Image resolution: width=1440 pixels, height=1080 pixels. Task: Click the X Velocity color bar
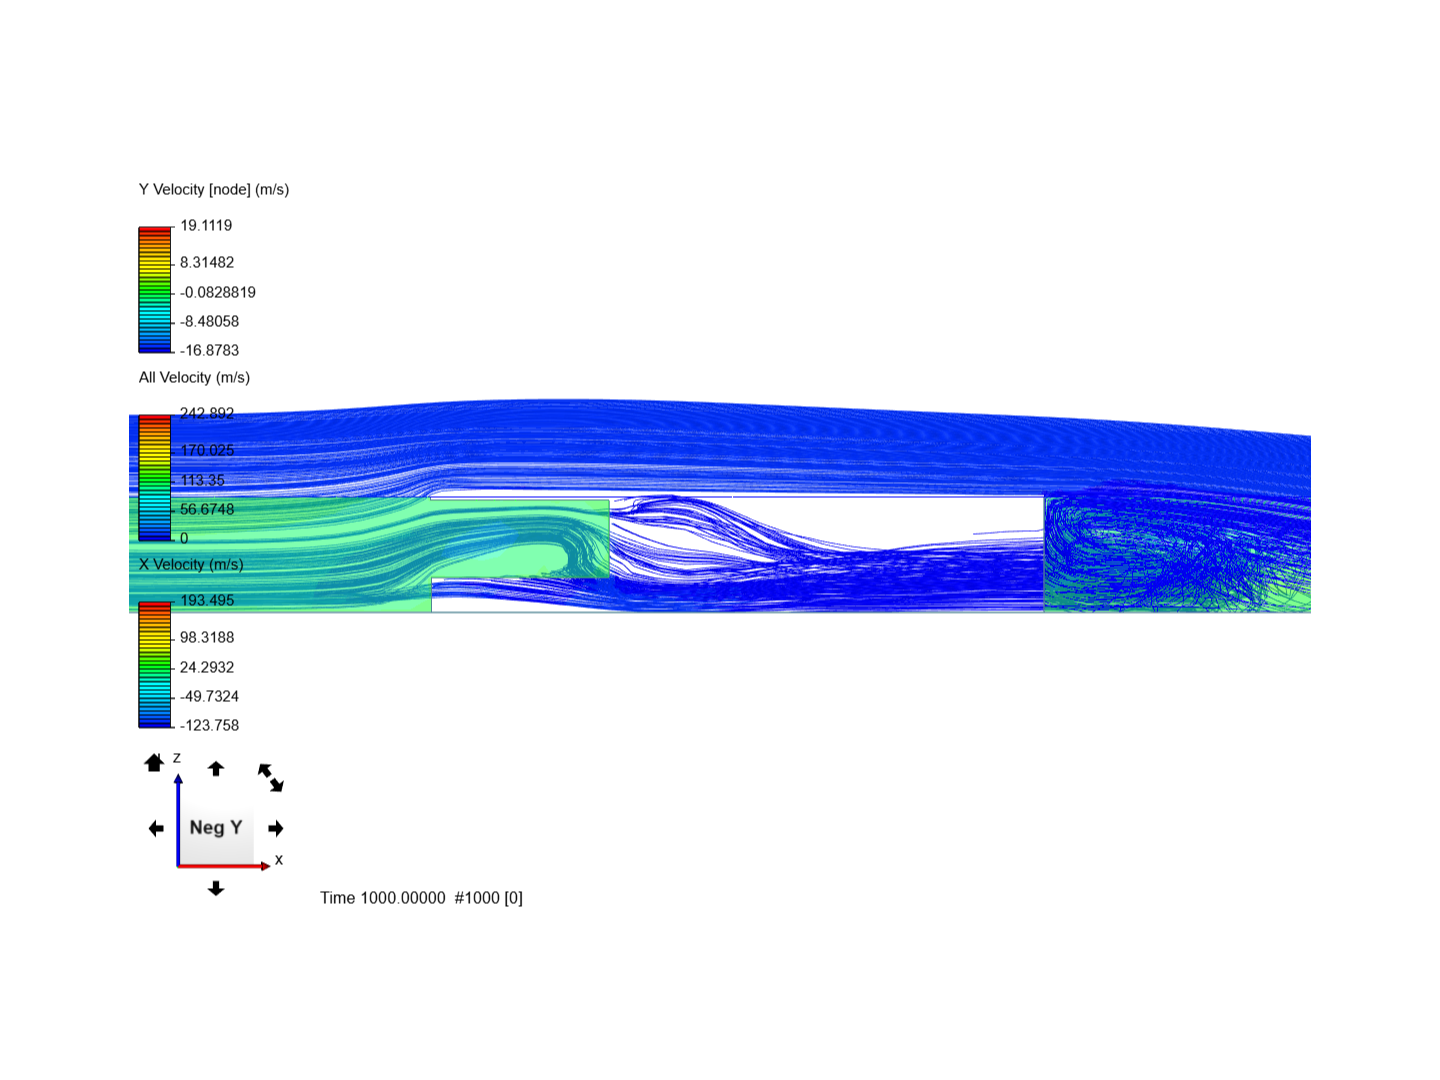point(155,665)
